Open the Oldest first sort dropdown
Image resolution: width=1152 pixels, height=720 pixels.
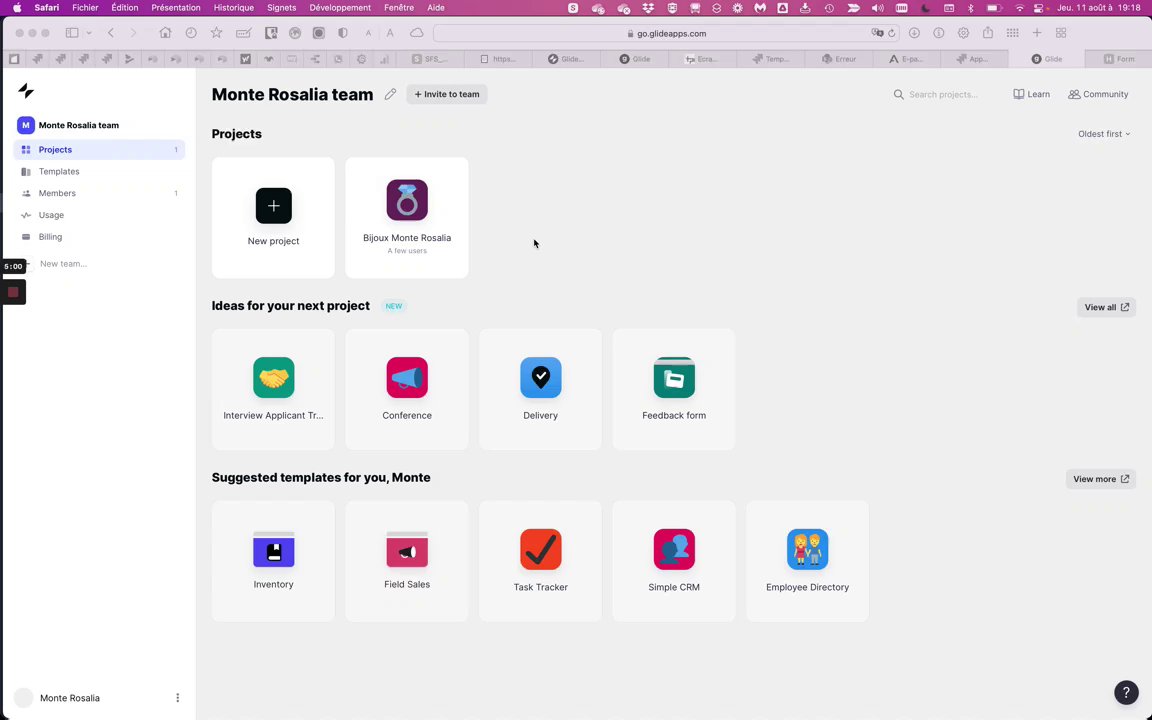(1104, 134)
